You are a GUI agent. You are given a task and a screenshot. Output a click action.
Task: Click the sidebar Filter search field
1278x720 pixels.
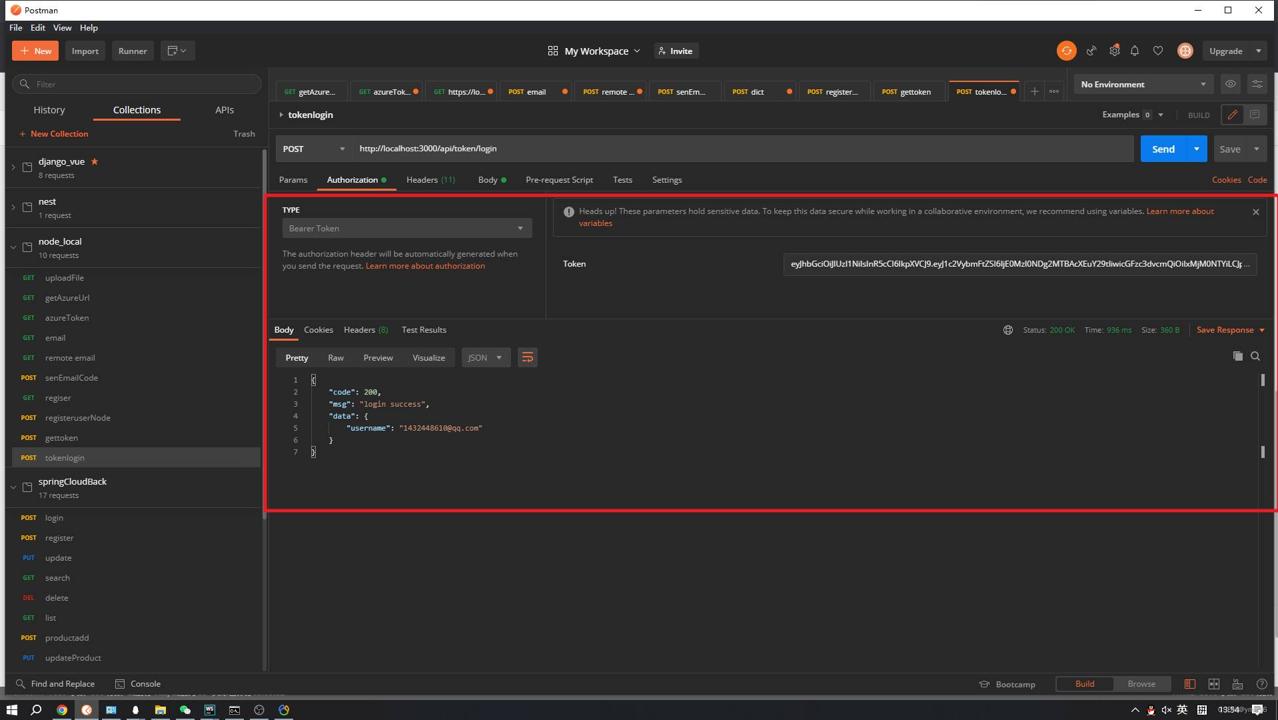point(137,84)
